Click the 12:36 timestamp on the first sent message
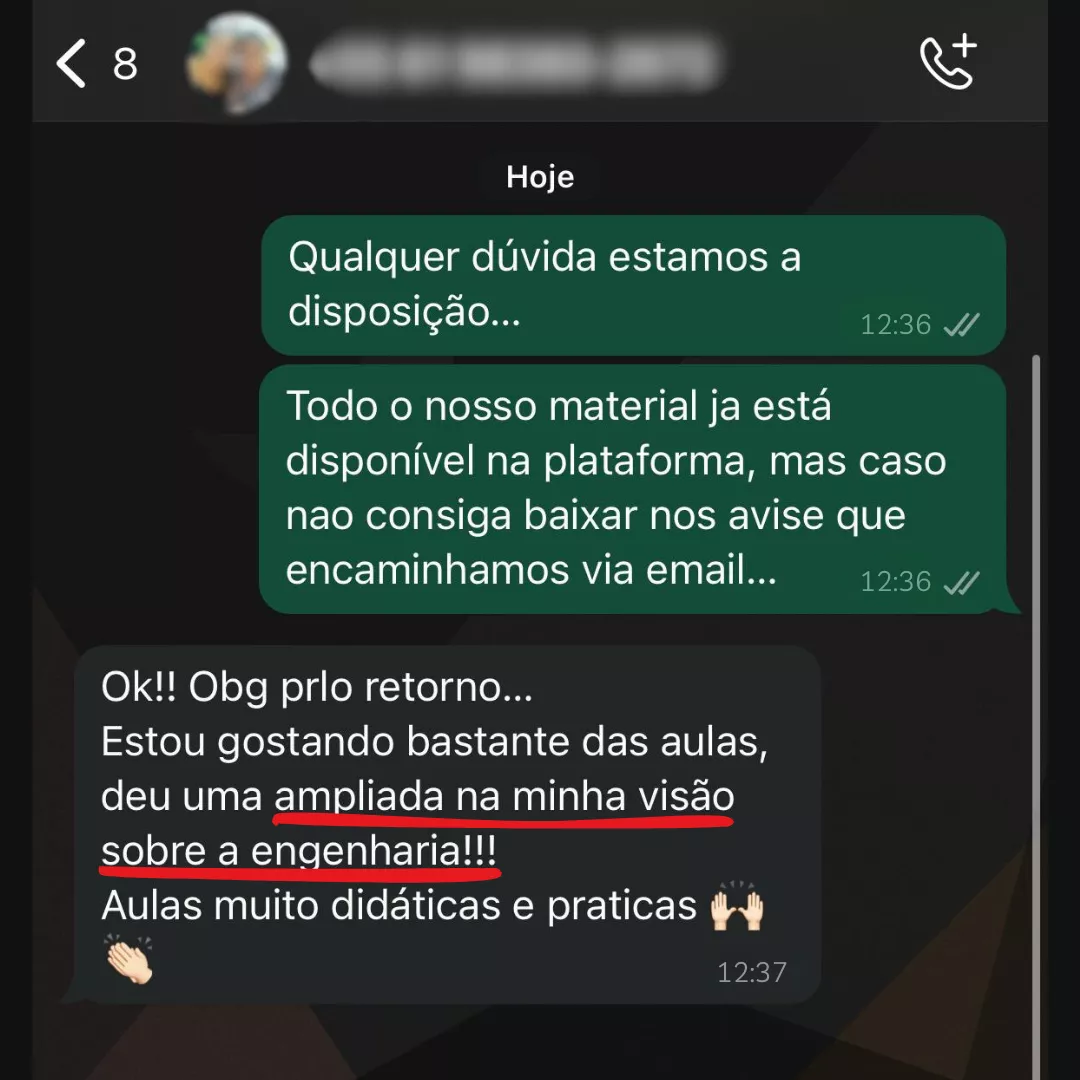1080x1080 pixels. coord(895,324)
